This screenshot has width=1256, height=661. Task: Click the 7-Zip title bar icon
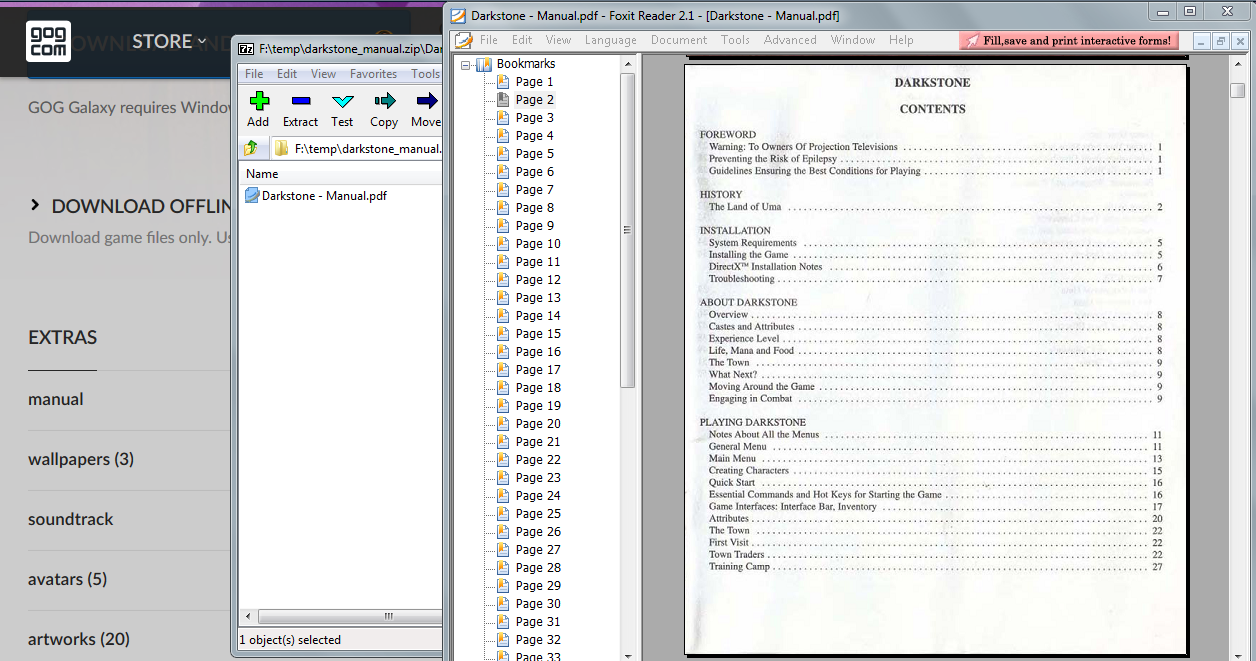(246, 48)
